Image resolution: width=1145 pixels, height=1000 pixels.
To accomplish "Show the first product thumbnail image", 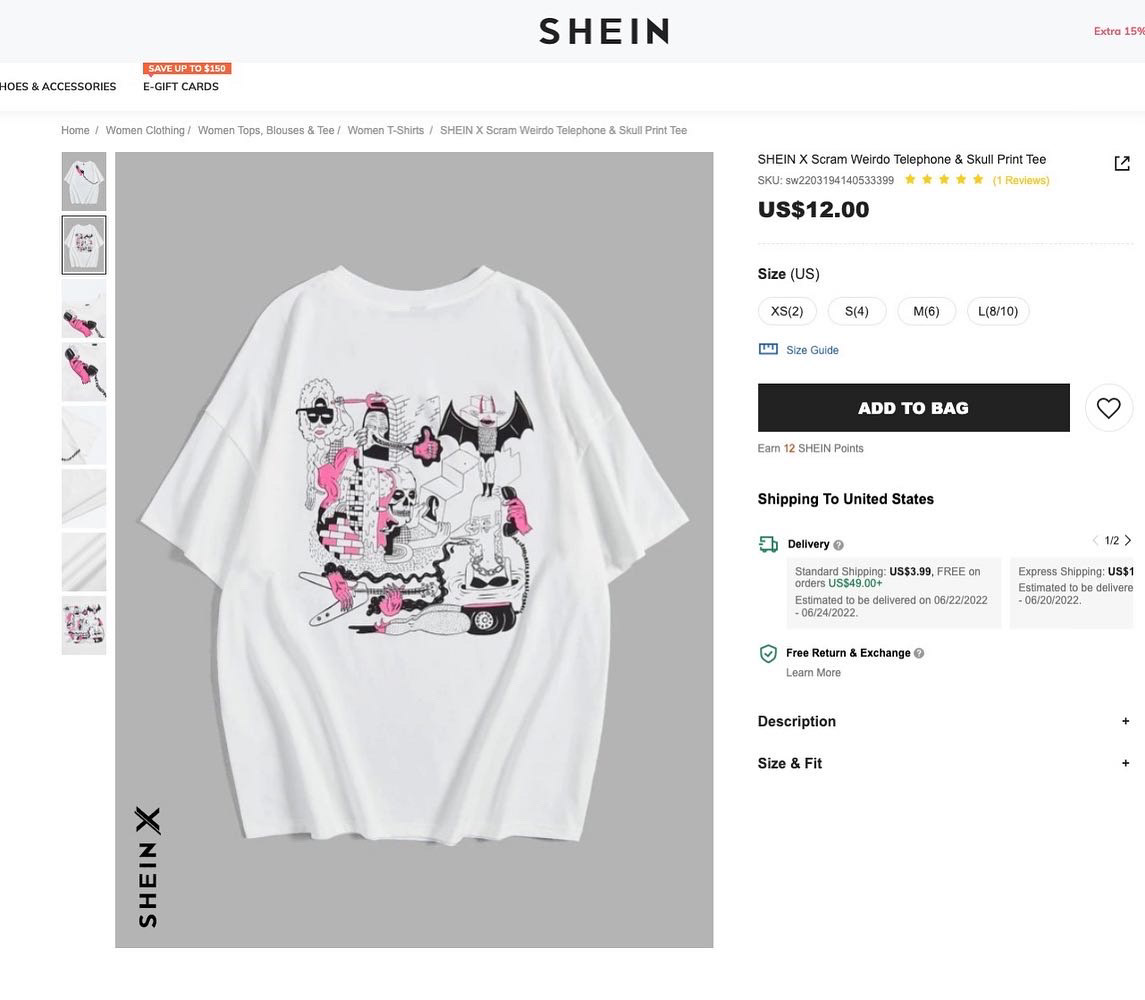I will click(x=84, y=181).
